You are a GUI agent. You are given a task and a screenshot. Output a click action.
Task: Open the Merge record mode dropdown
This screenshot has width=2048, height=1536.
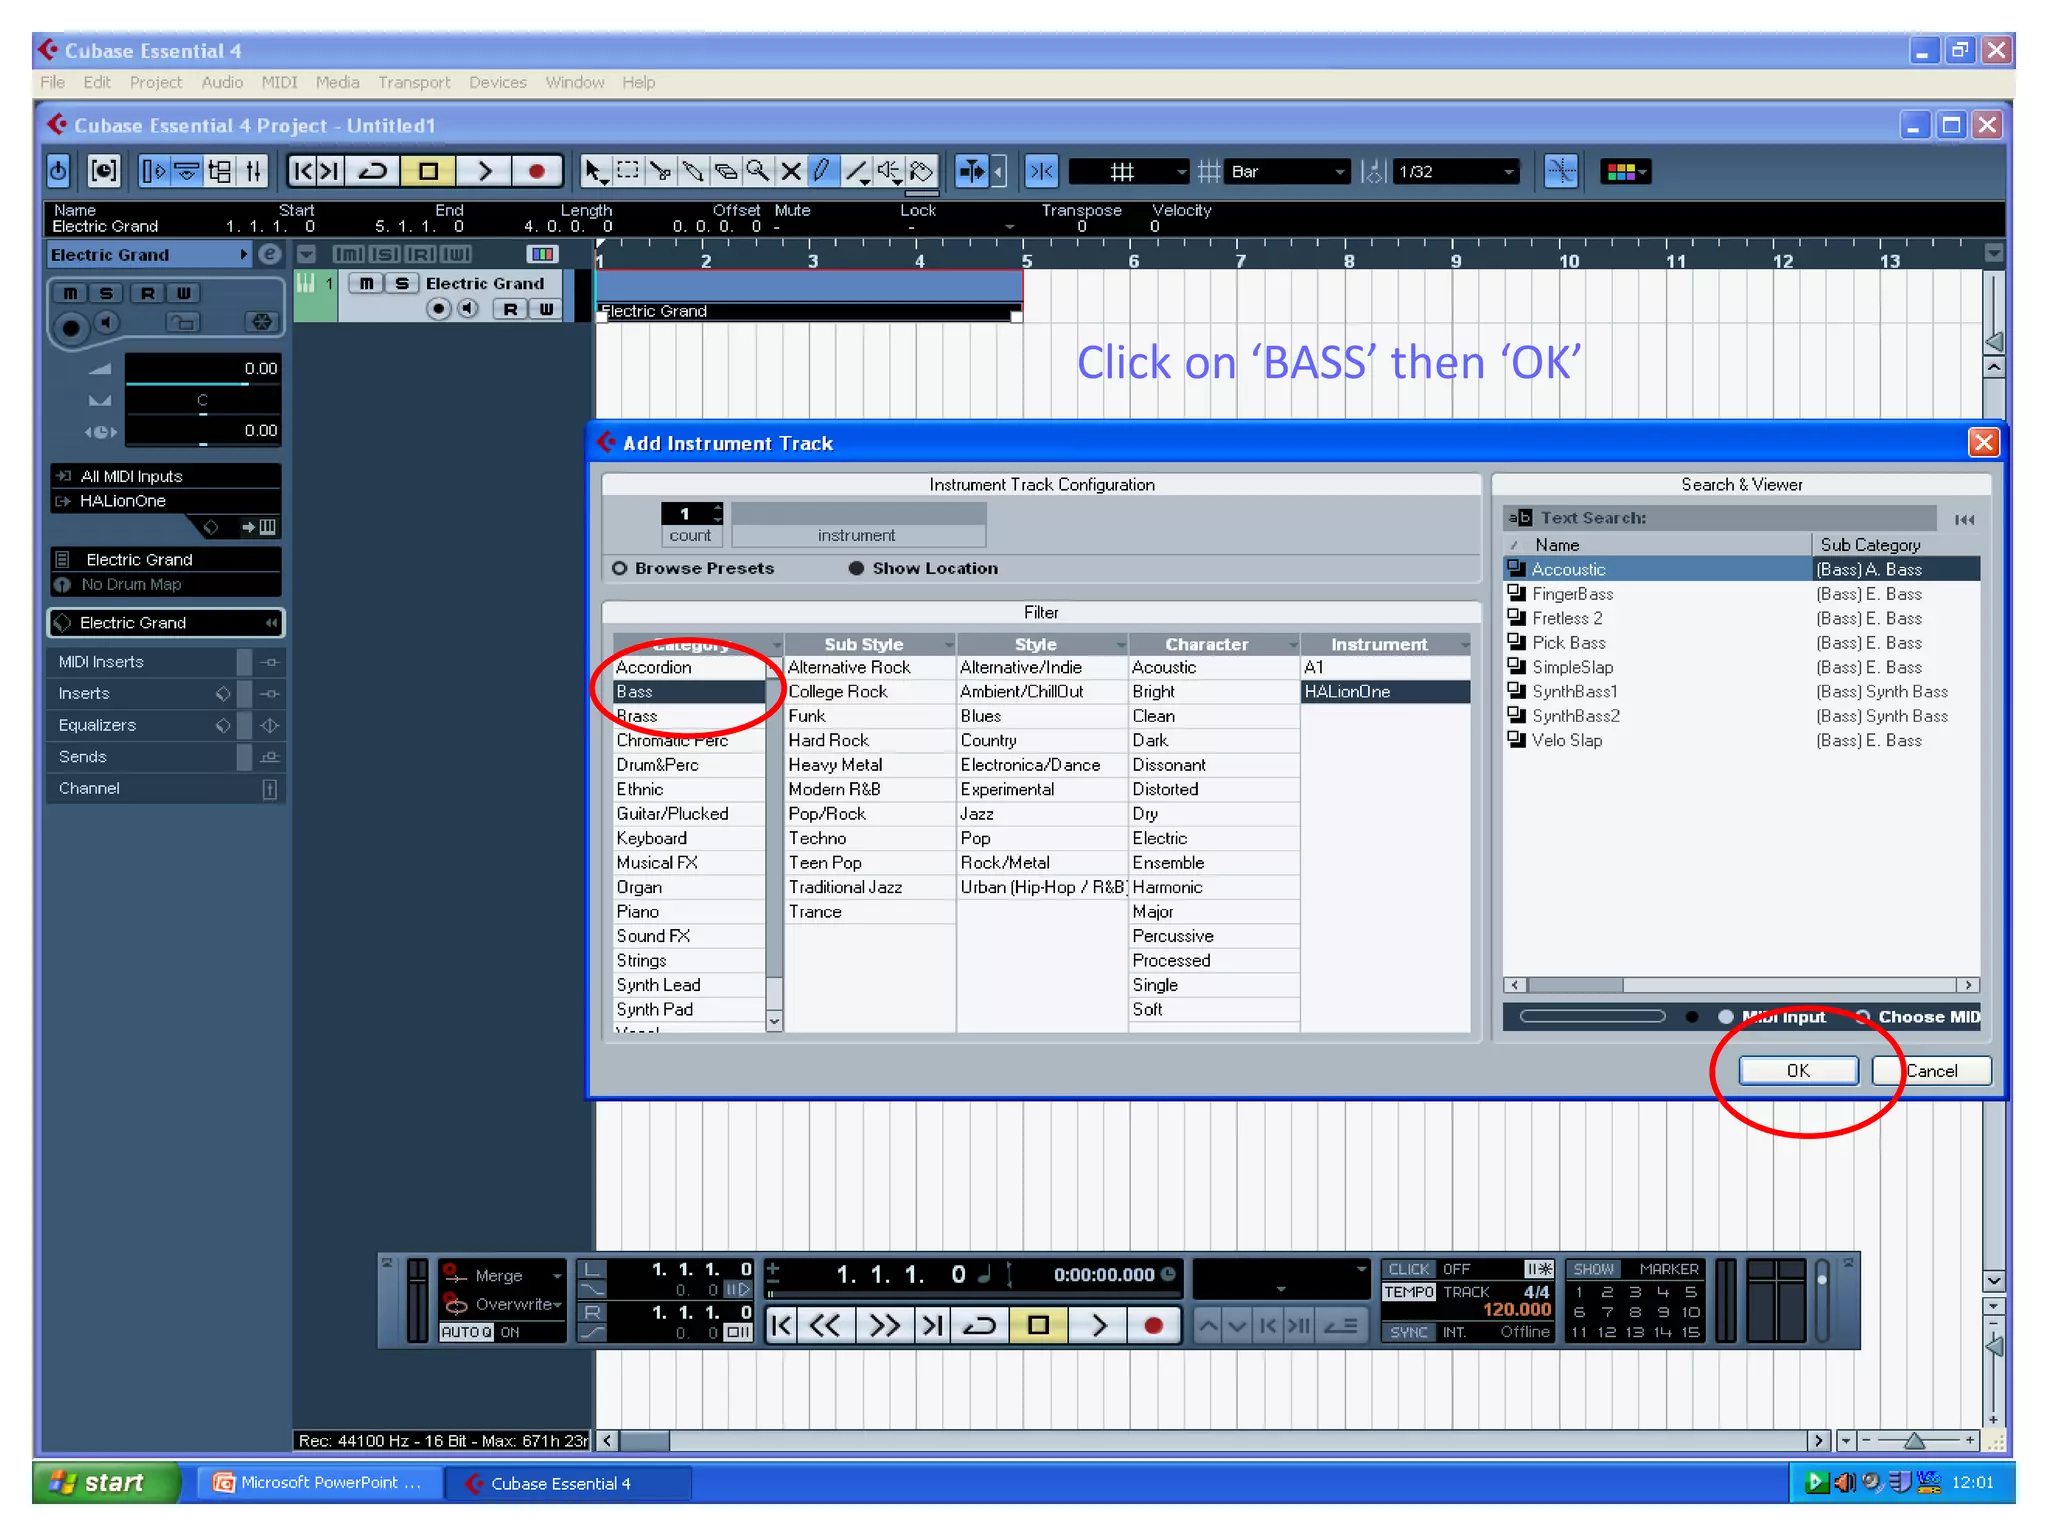(x=504, y=1276)
